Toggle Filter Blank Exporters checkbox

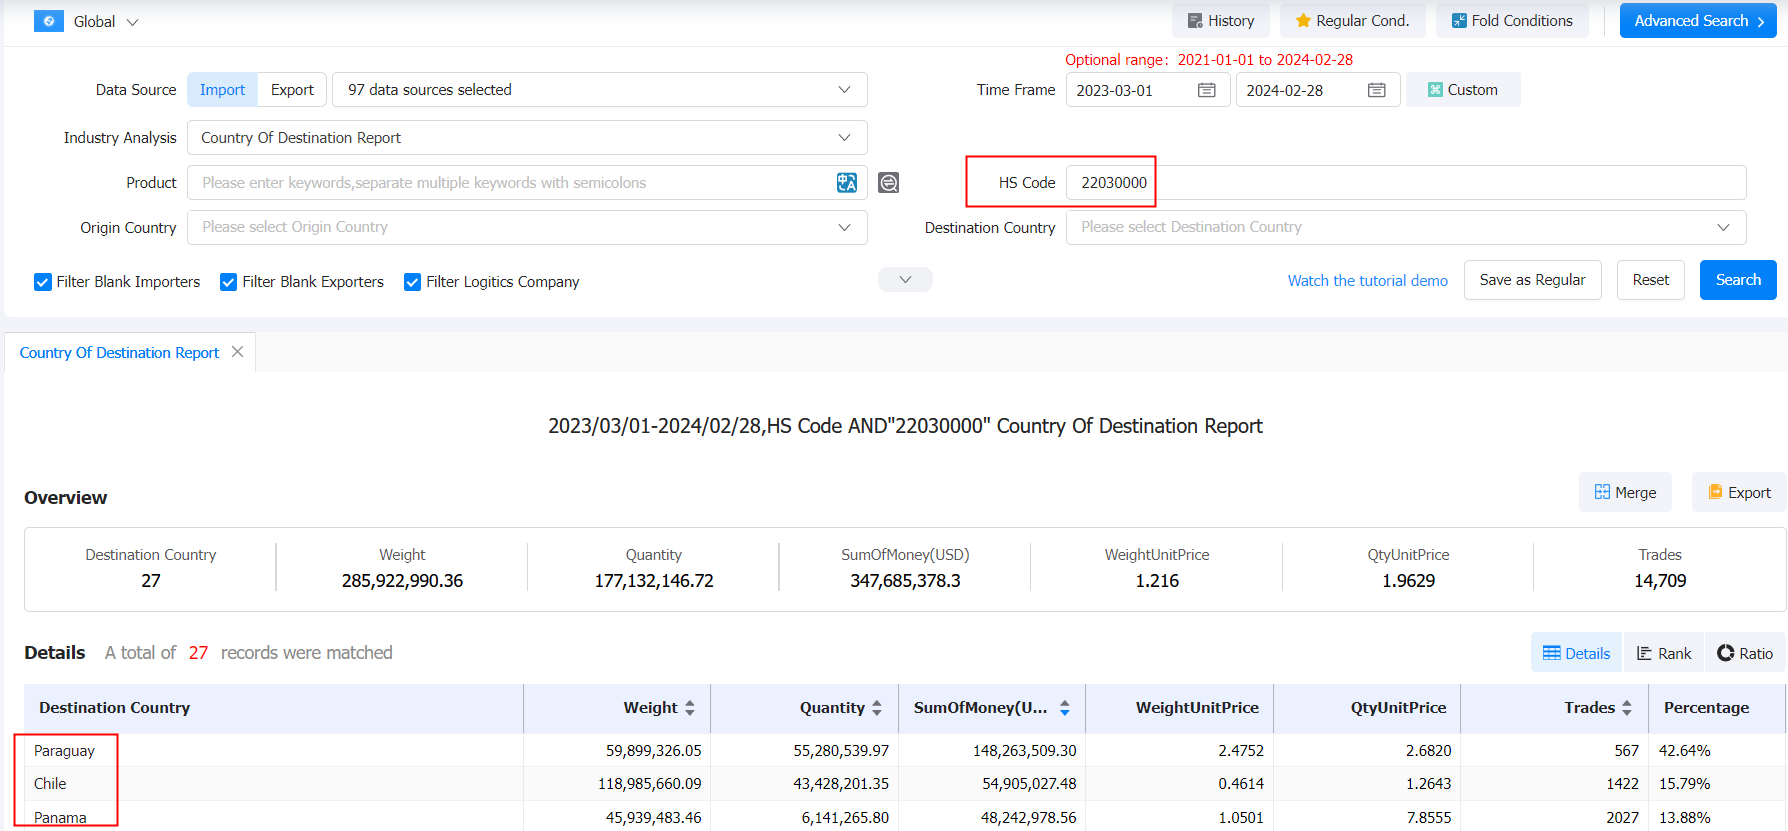pos(228,282)
